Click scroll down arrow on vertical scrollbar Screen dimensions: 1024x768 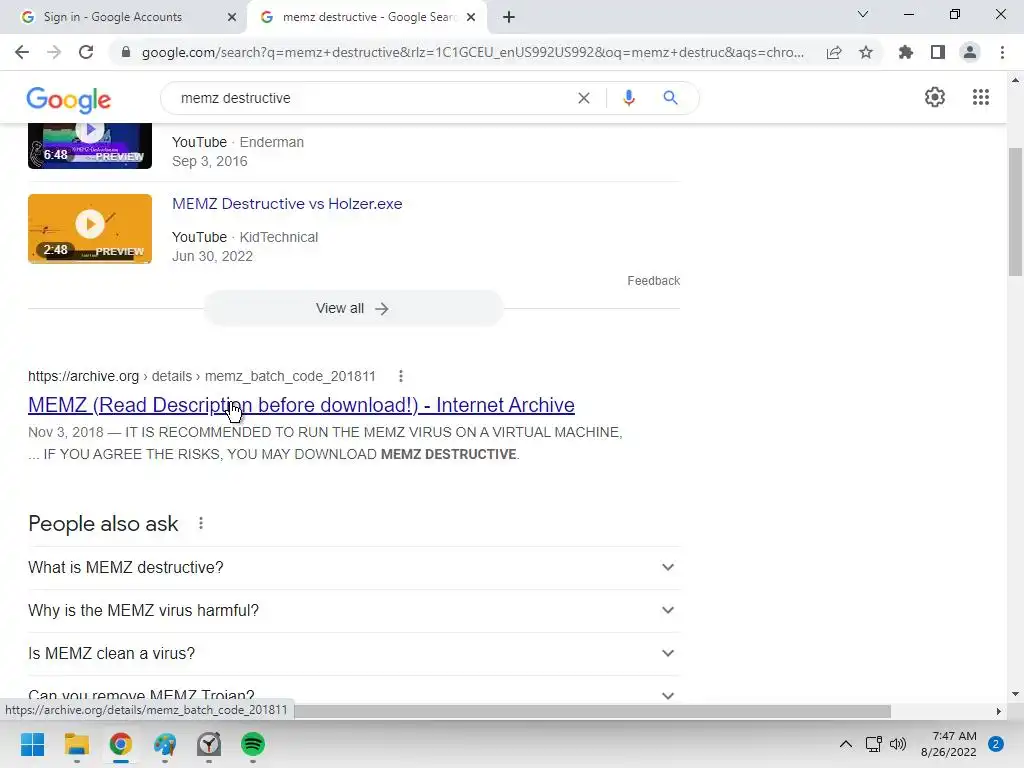pos(1016,694)
